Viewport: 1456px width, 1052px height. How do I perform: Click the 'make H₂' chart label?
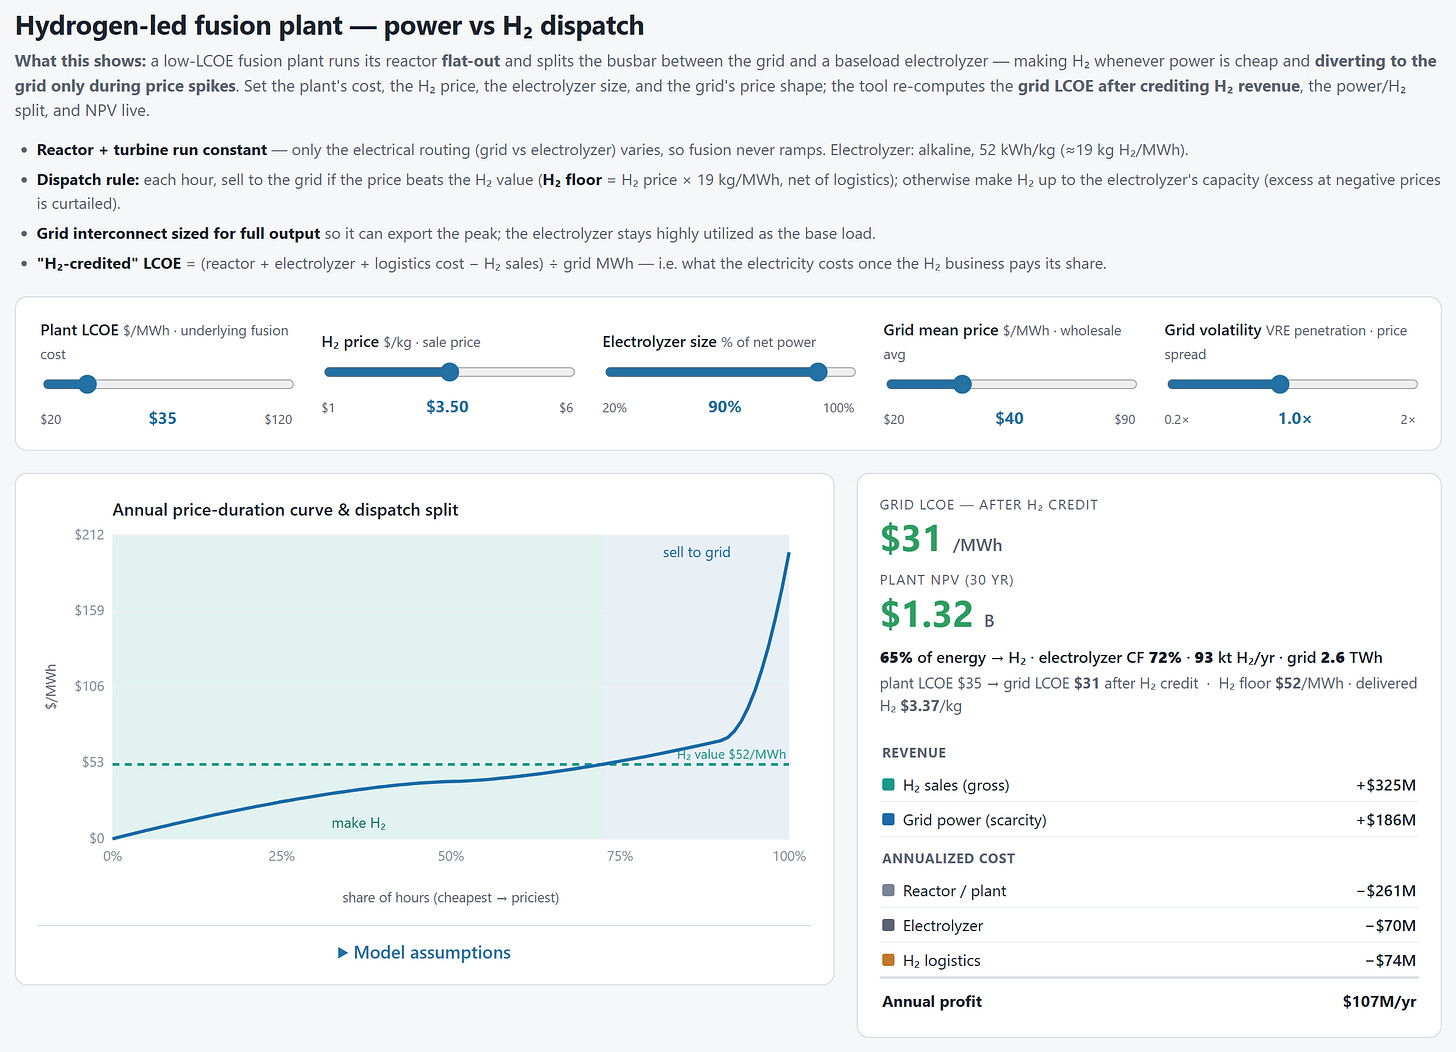point(359,823)
